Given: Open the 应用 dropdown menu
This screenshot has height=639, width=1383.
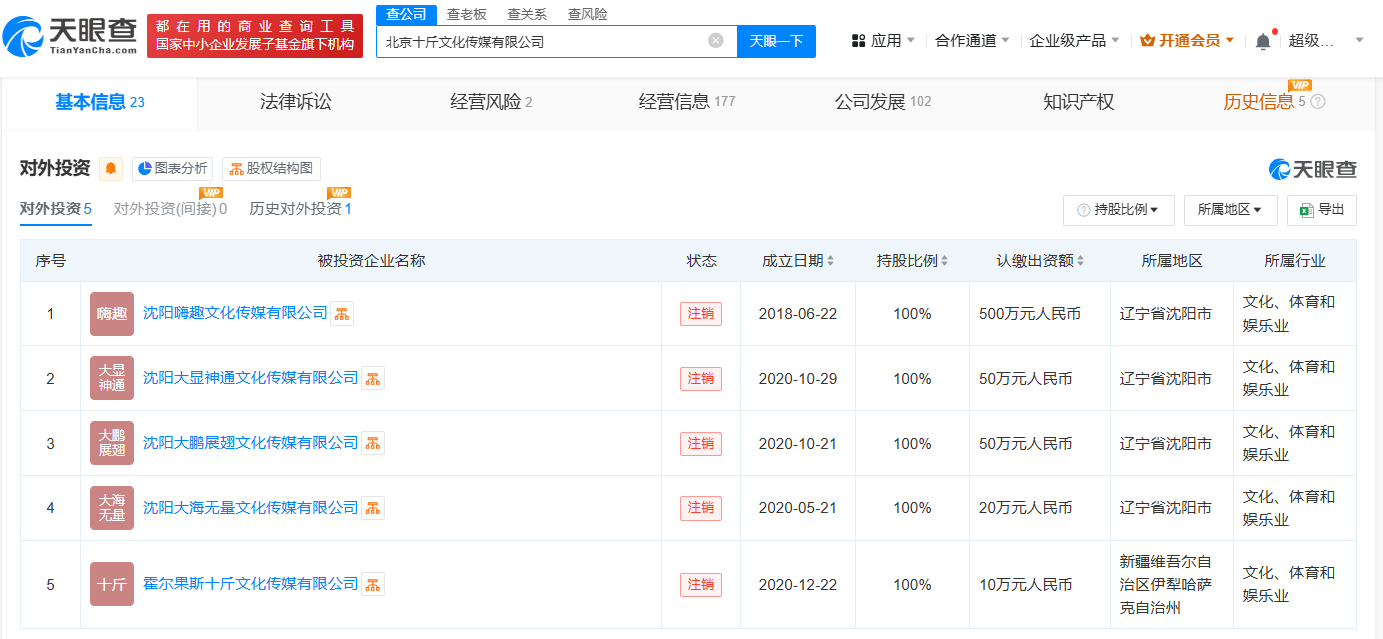Looking at the screenshot, I should [884, 41].
